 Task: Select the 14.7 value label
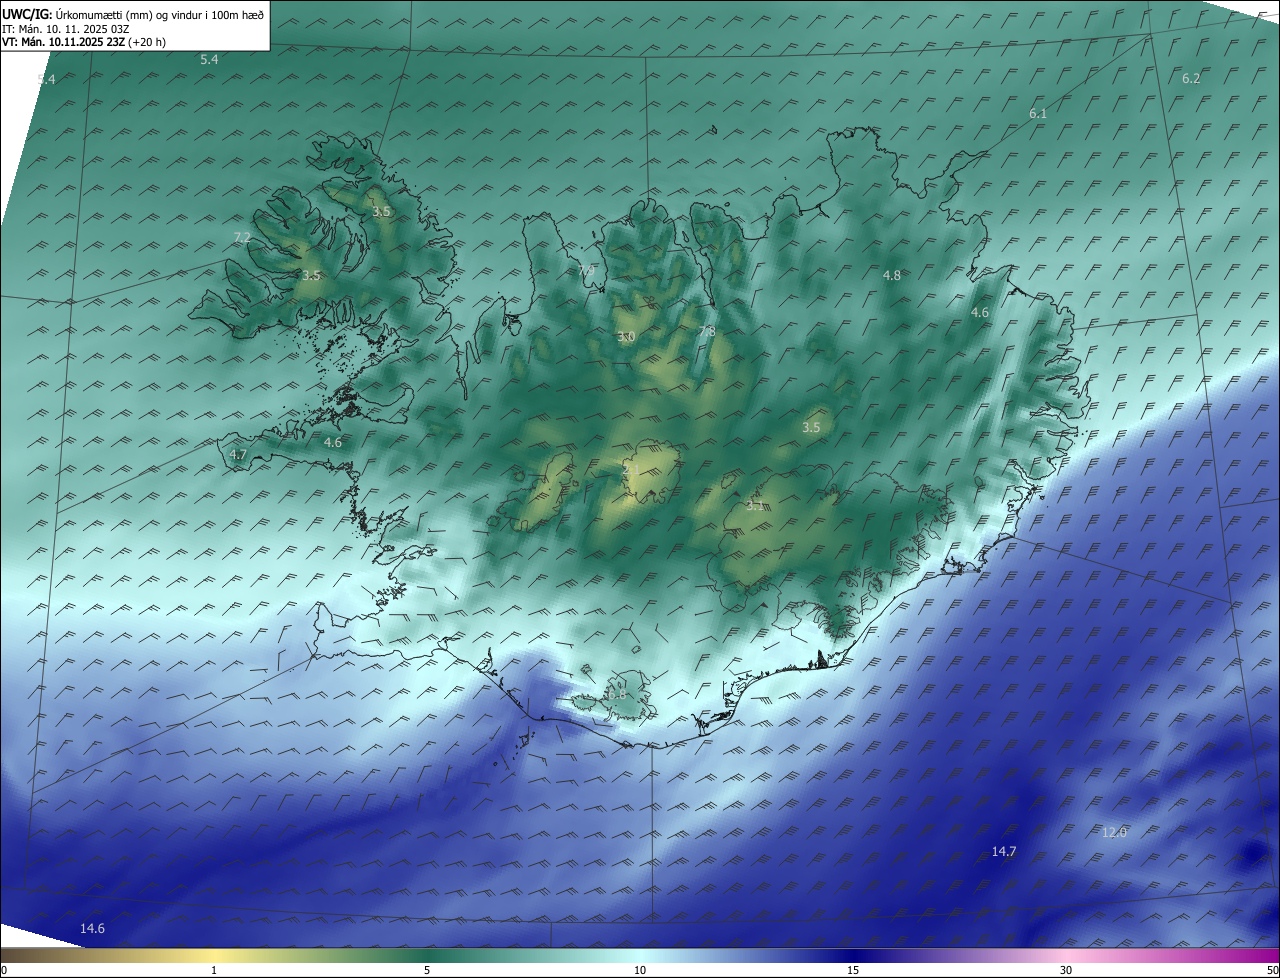pyautogui.click(x=1004, y=852)
